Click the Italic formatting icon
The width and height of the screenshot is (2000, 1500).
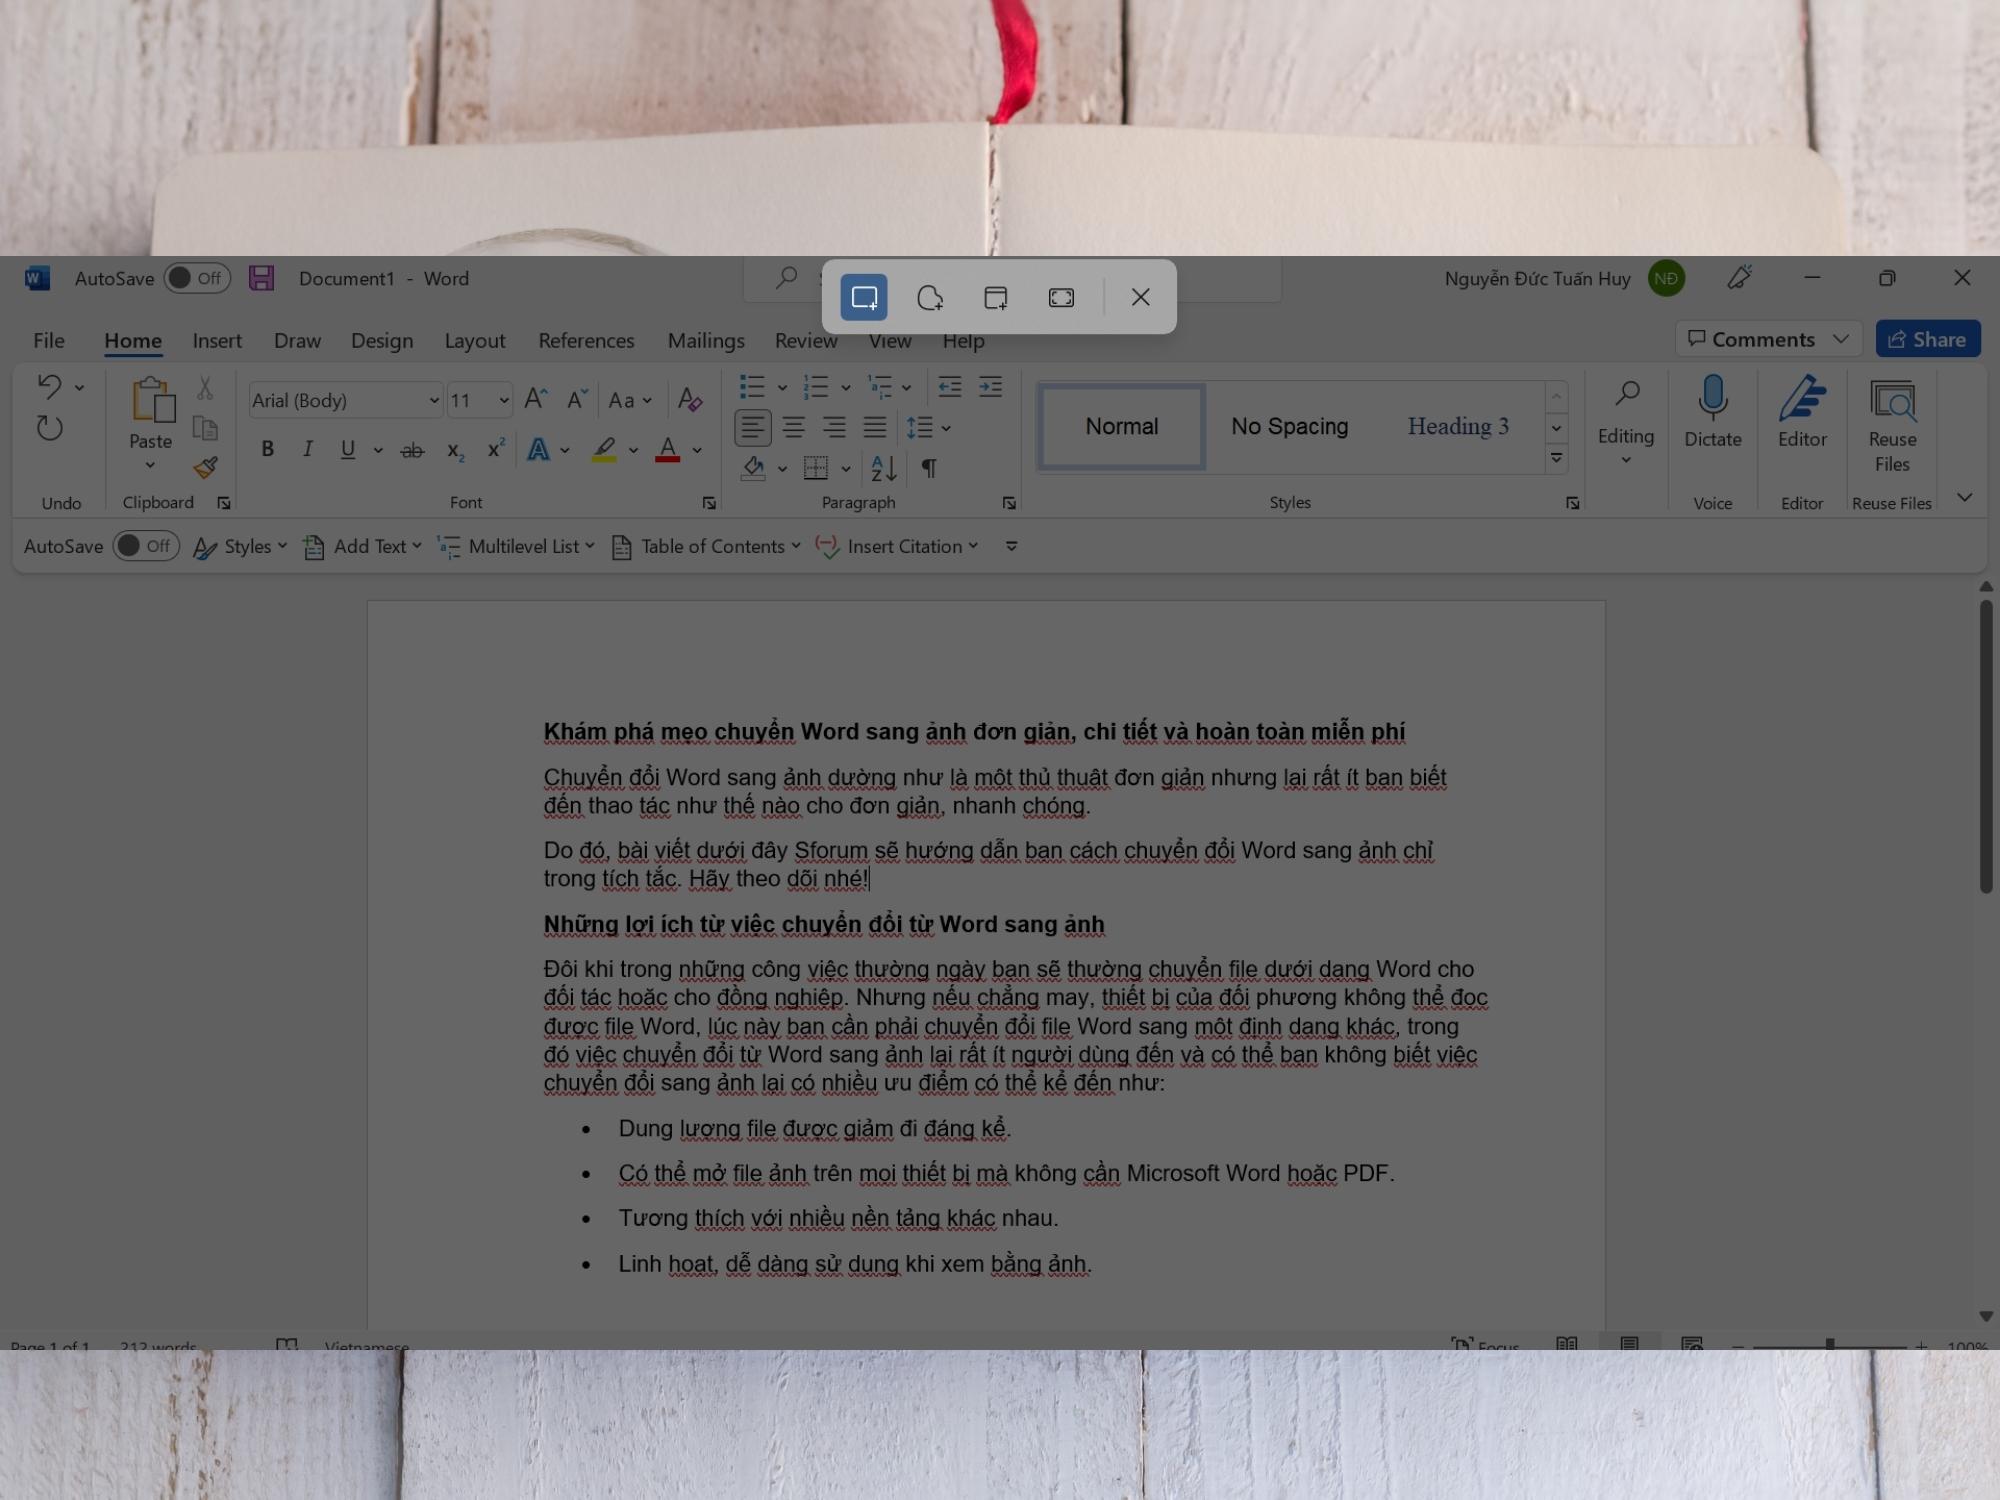tap(307, 451)
